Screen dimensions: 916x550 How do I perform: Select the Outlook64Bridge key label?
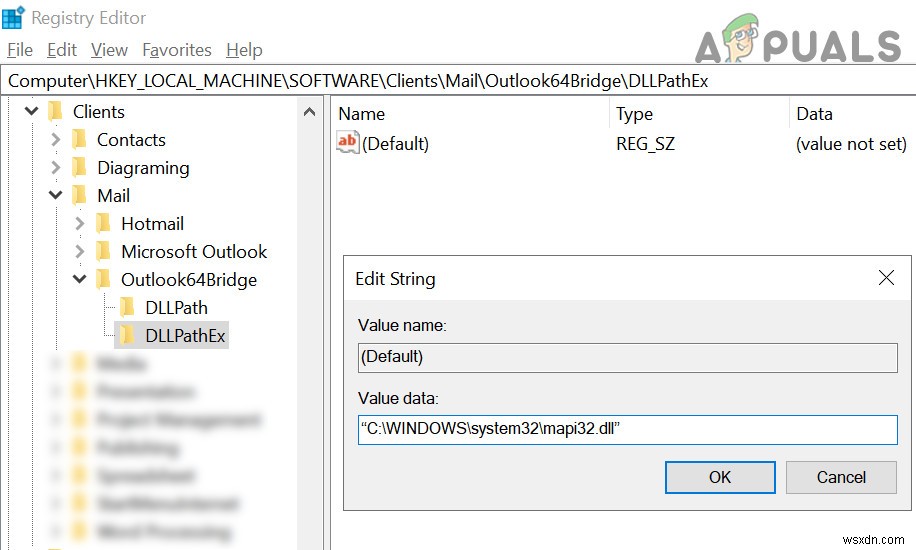189,280
